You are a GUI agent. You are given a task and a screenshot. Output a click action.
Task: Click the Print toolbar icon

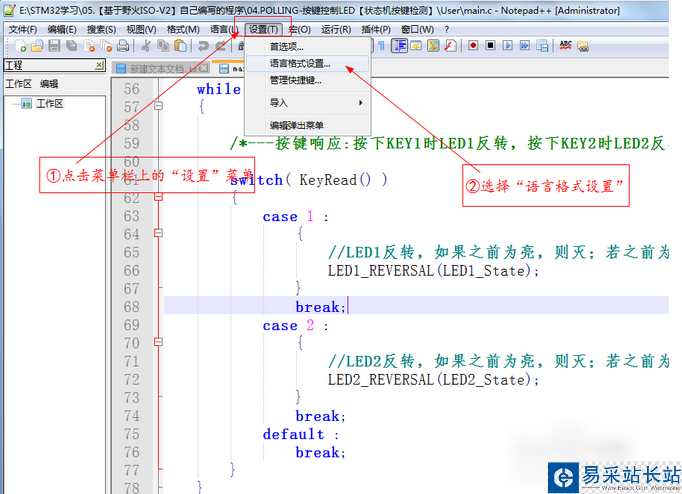click(125, 46)
